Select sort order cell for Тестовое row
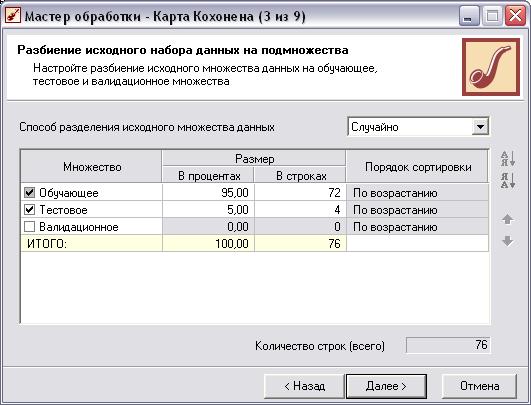The width and height of the screenshot is (531, 405). tap(418, 210)
